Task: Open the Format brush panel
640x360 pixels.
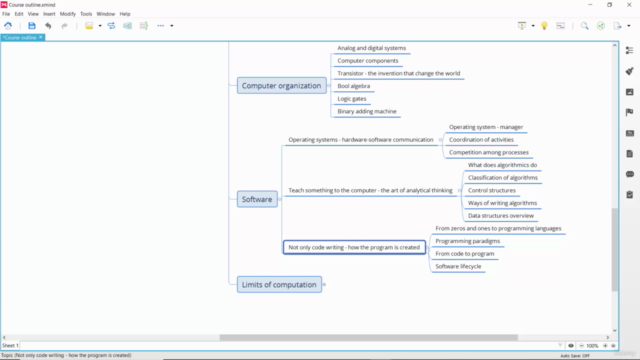Action: [629, 71]
